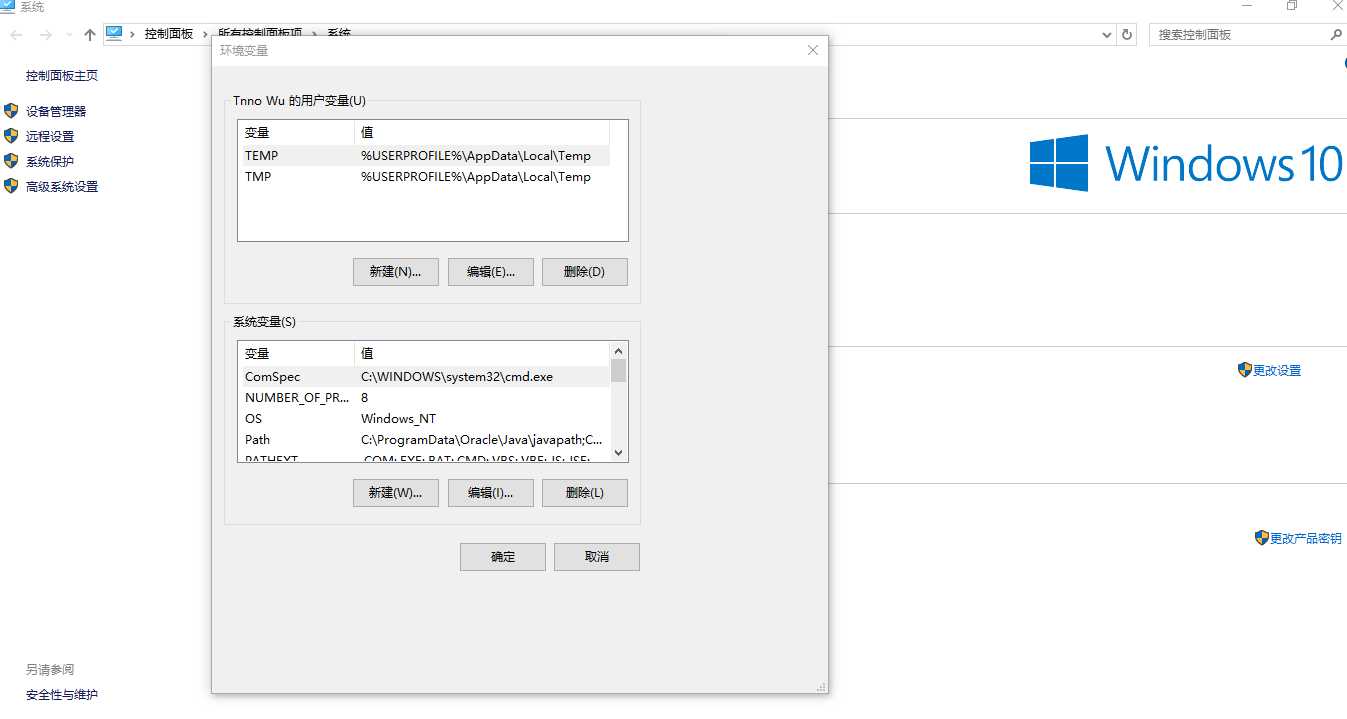Click TEMP value %USERPROFILE%\AppData\Local\Temp

(476, 155)
